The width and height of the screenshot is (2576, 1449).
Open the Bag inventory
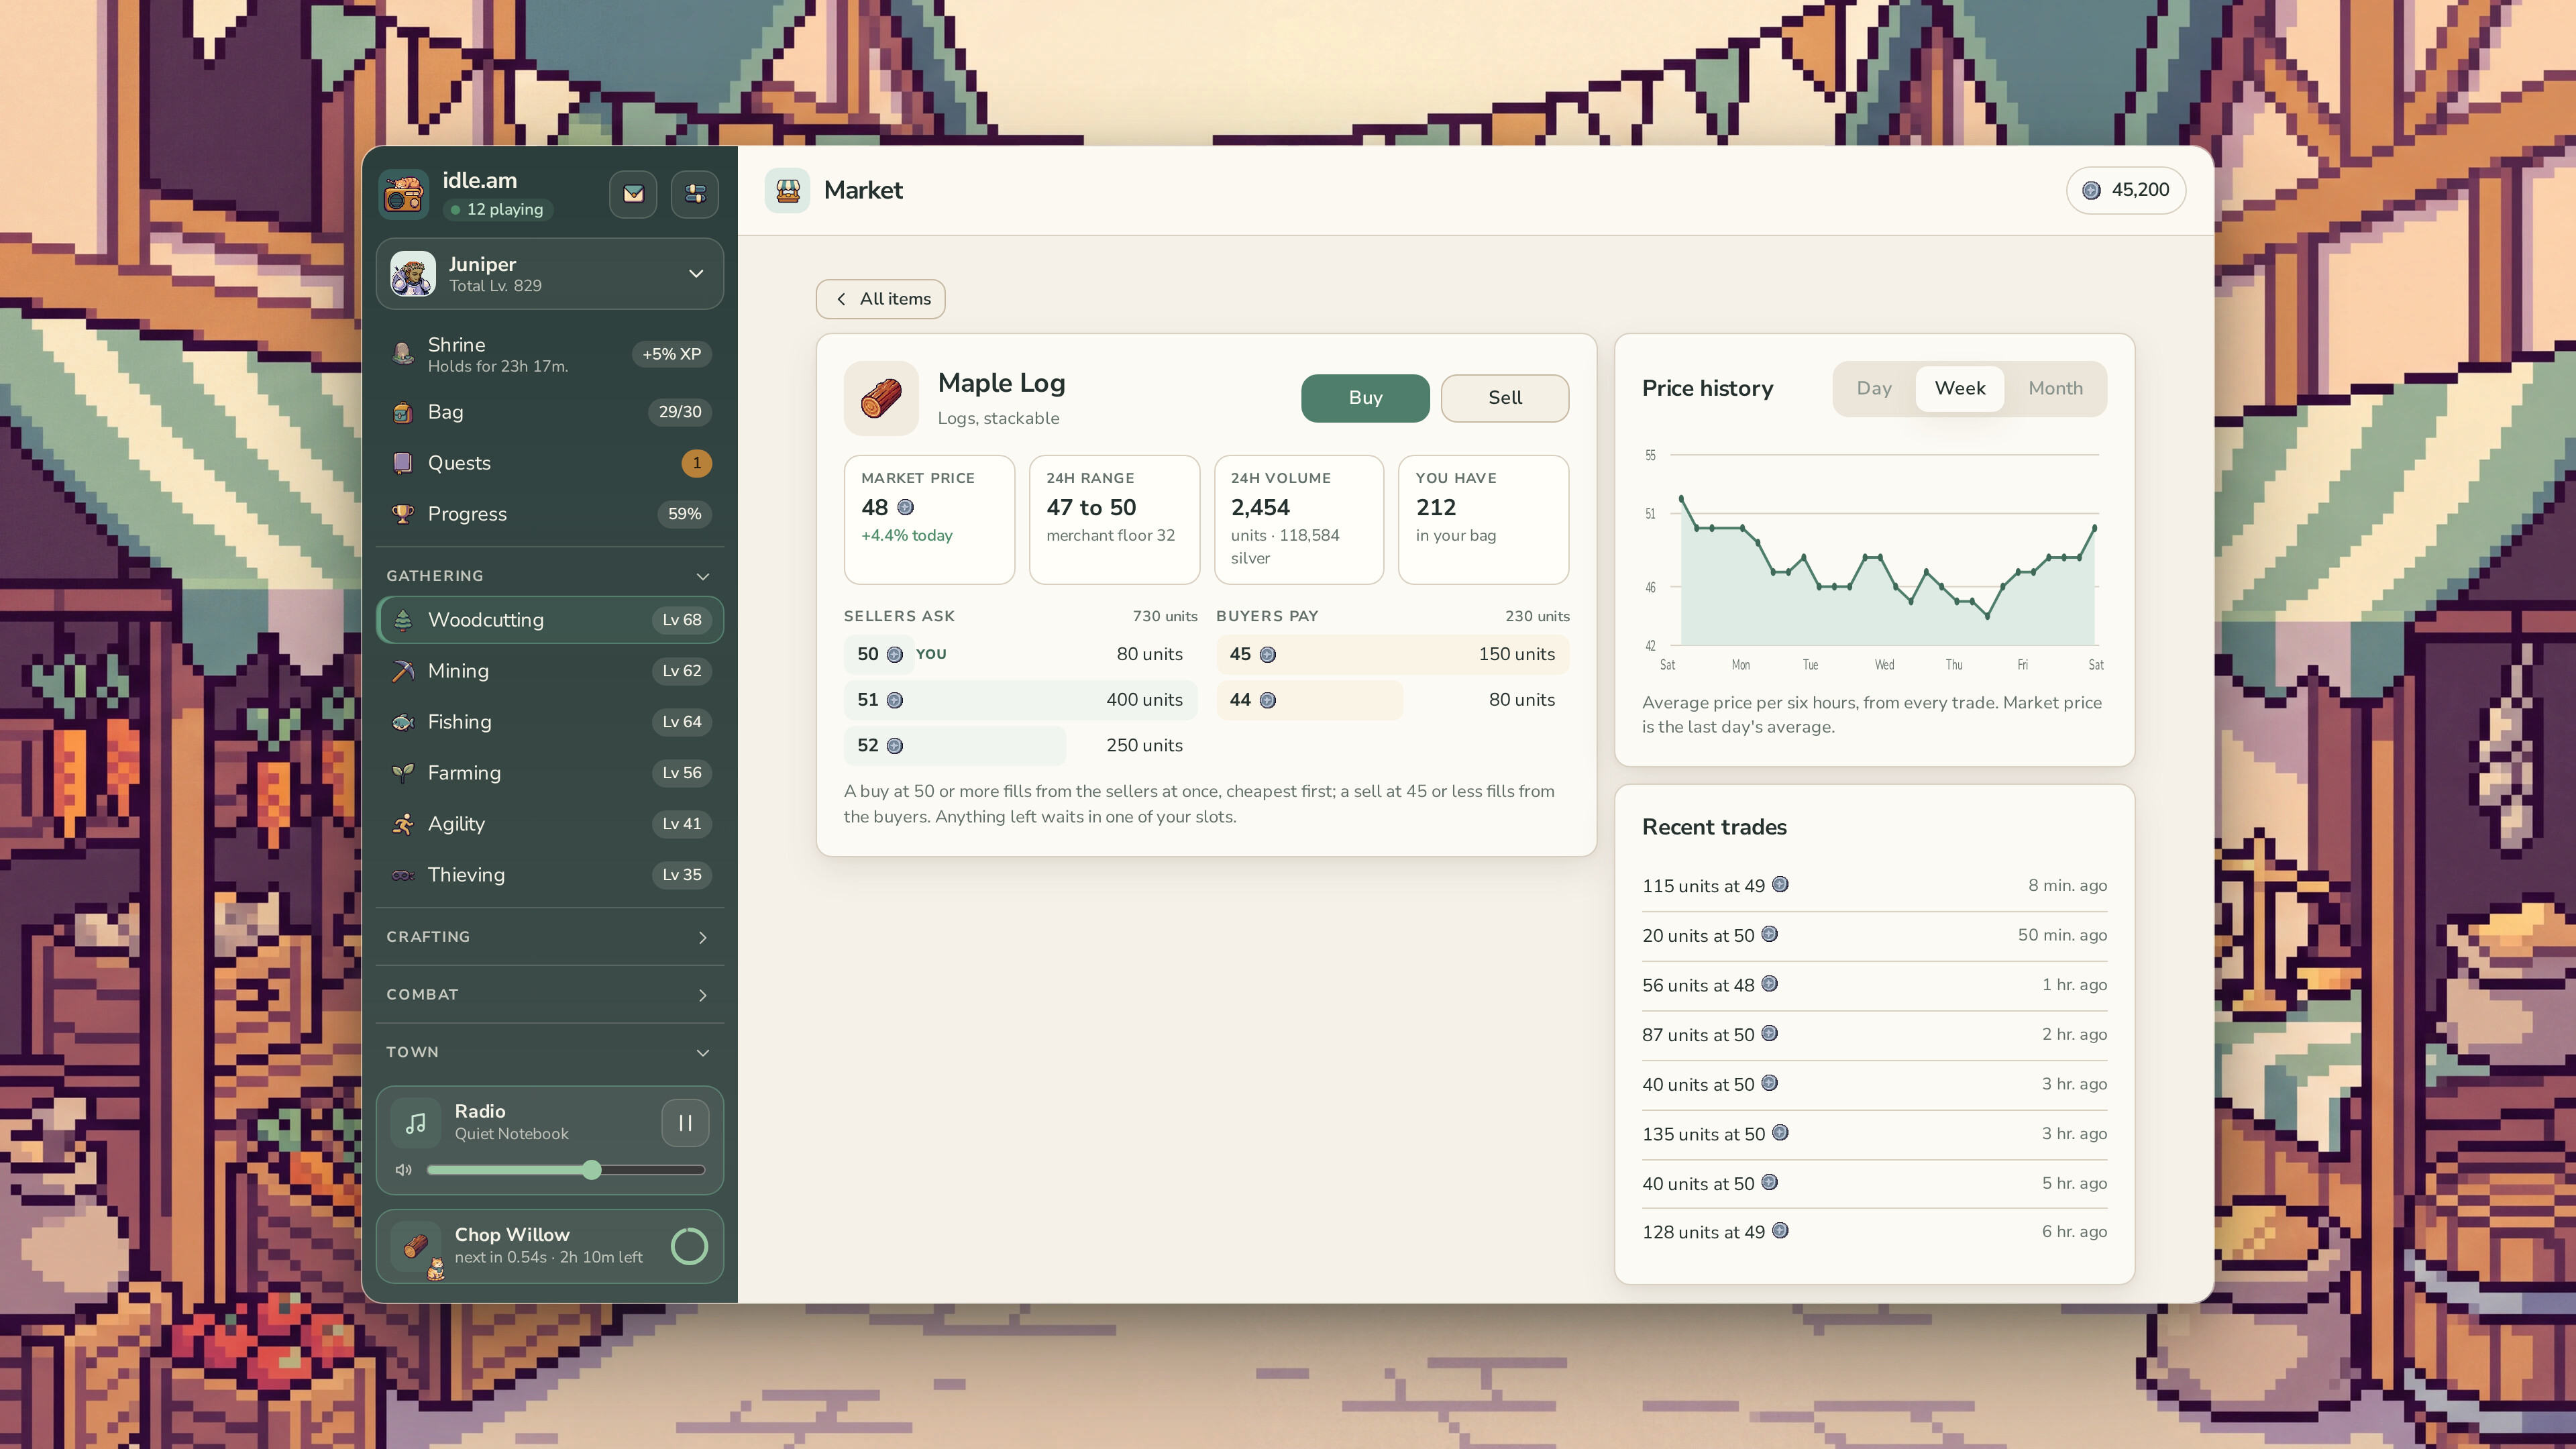coord(549,412)
